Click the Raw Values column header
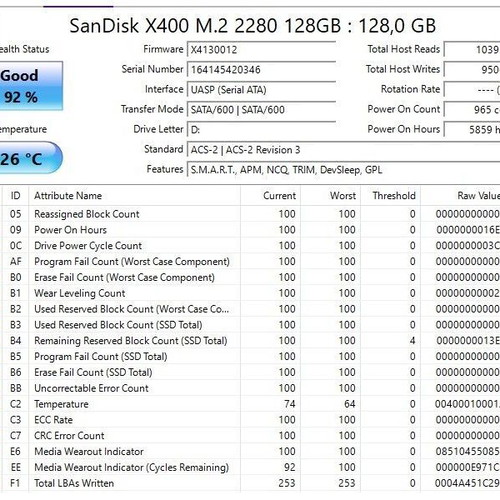 (x=460, y=196)
